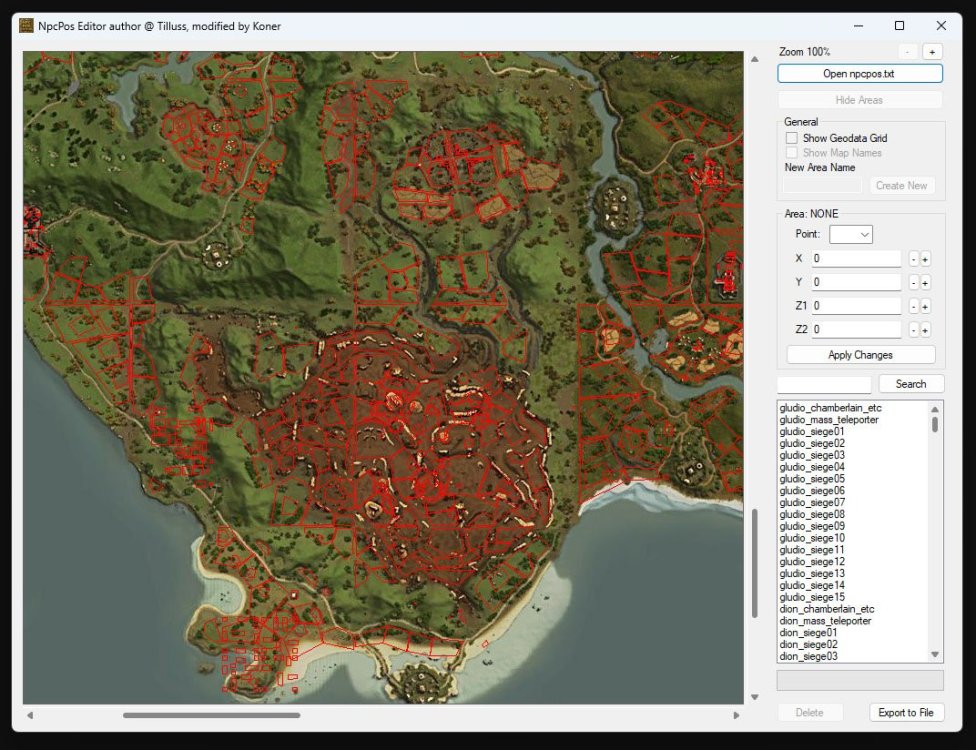Click the Hide Areas button

pos(859,100)
